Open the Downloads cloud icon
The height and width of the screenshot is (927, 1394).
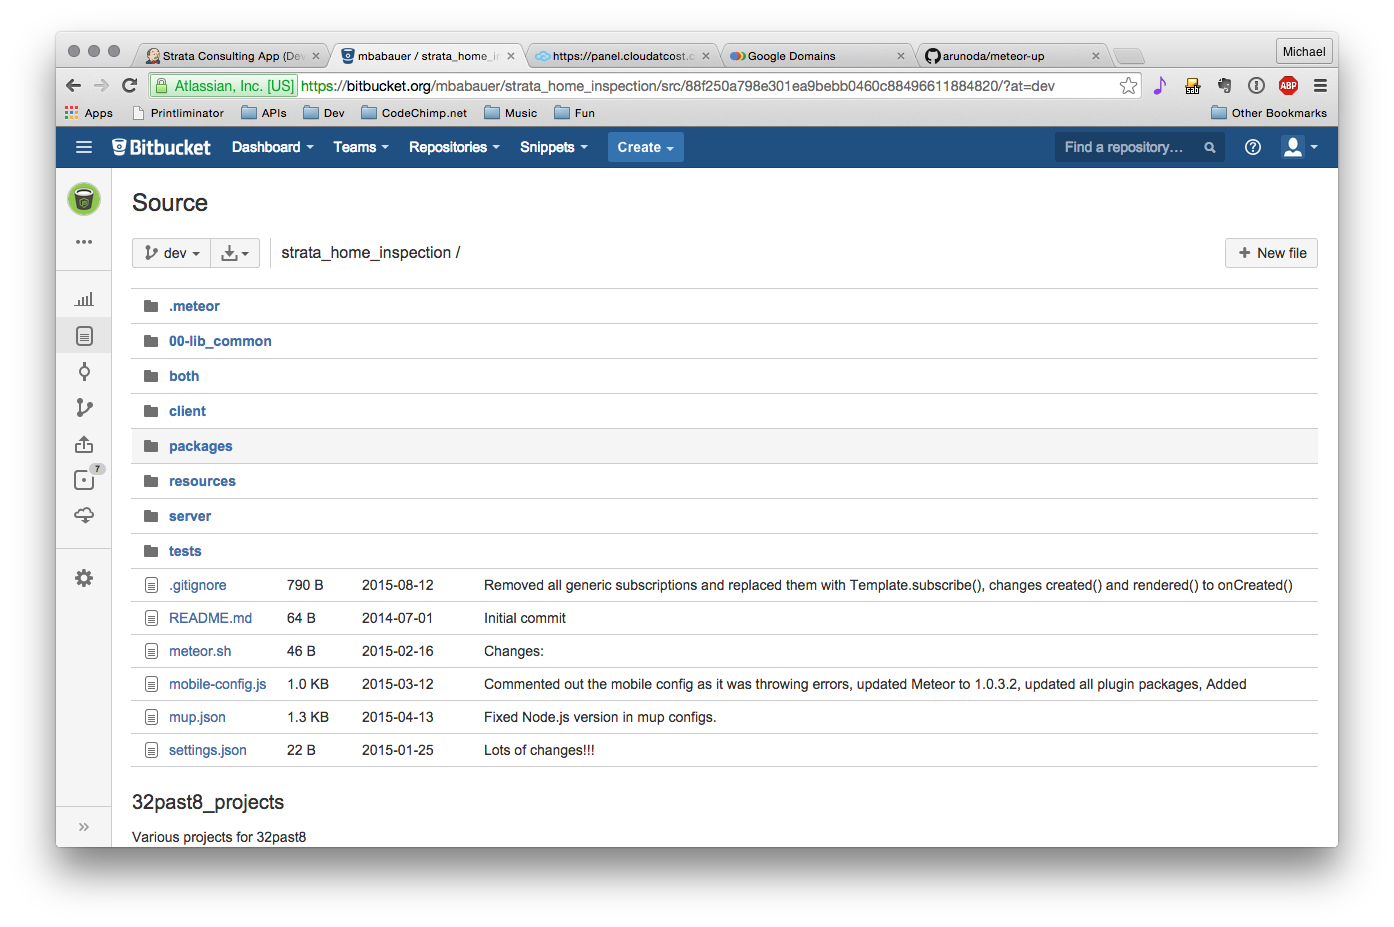point(84,515)
